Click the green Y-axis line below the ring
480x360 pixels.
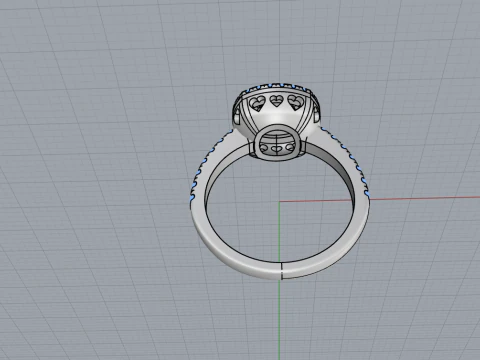279,320
